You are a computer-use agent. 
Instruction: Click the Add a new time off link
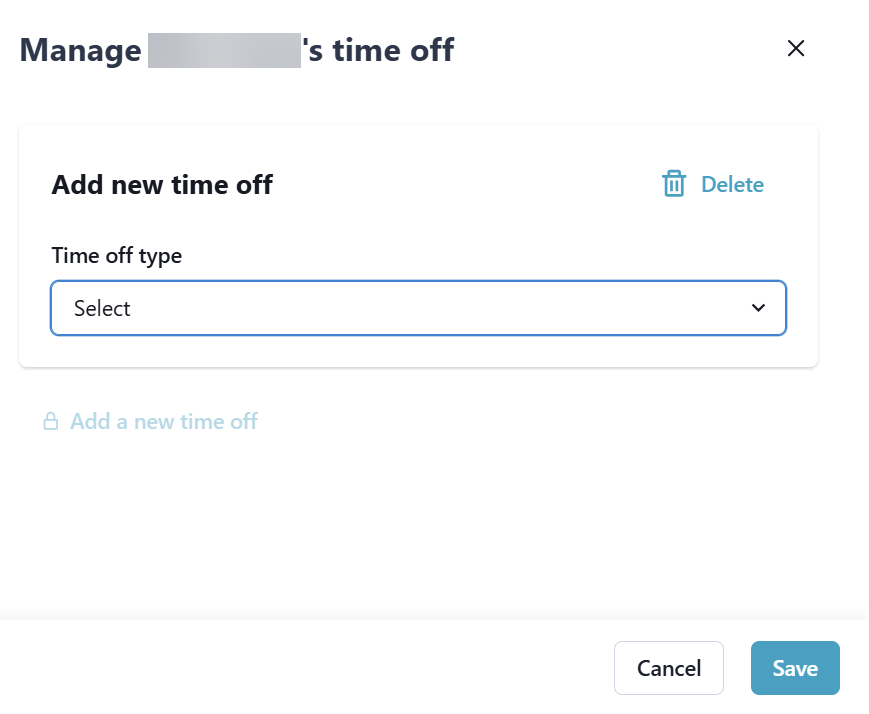[x=164, y=422]
